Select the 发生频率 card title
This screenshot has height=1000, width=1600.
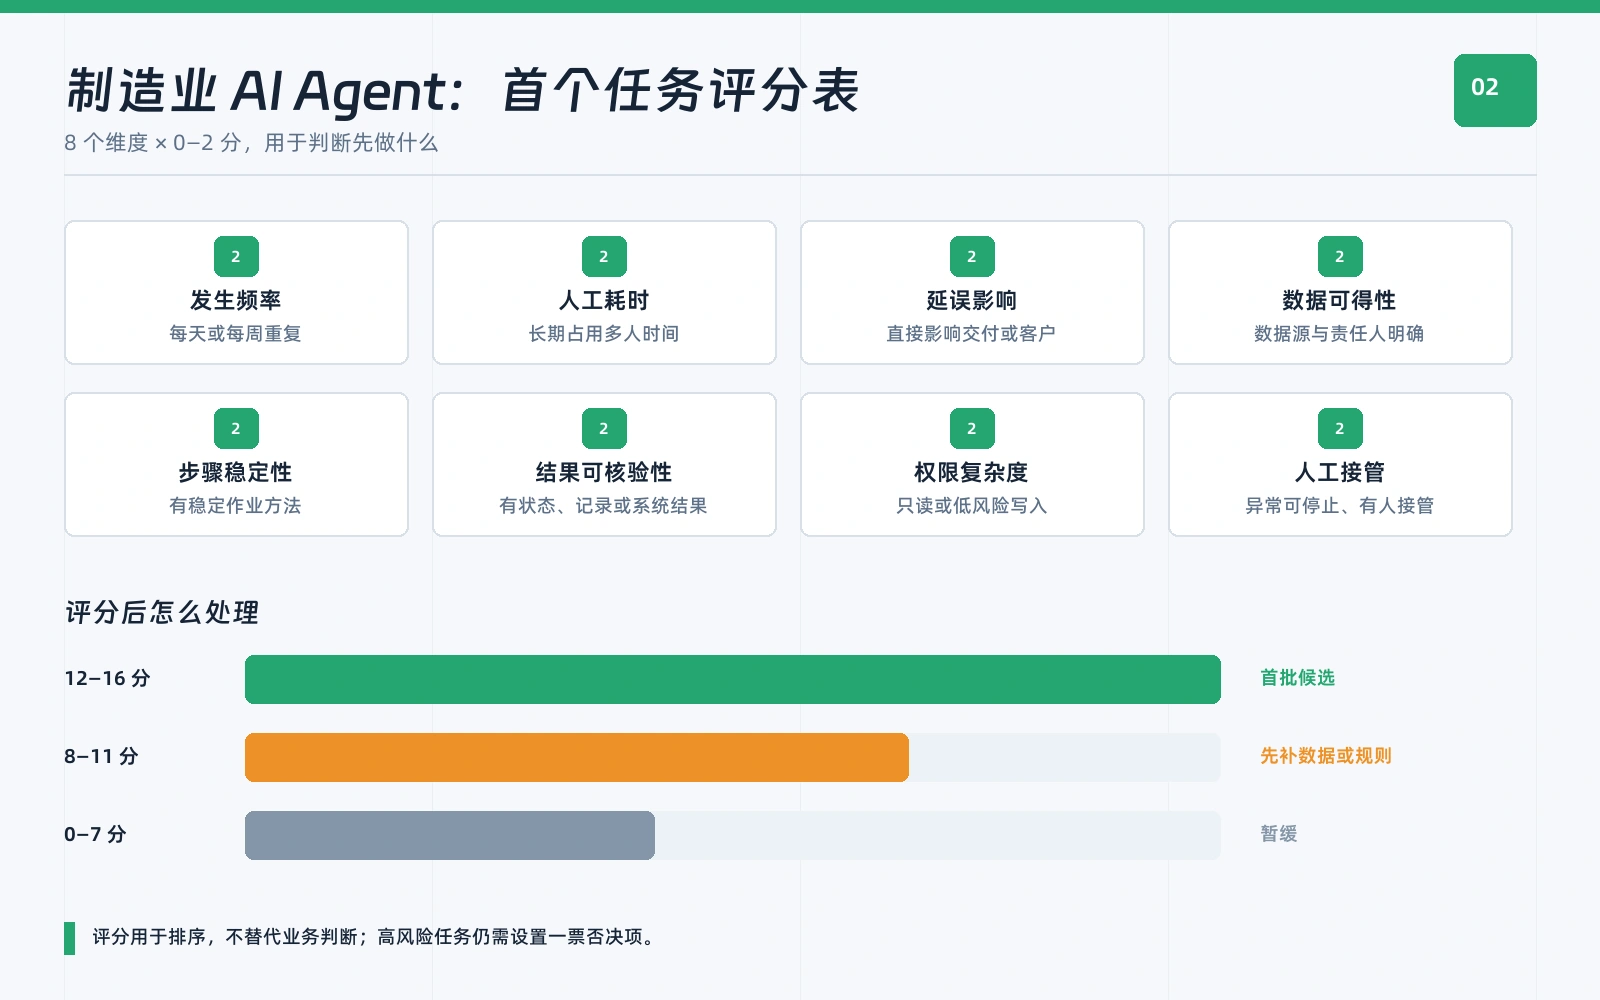236,300
